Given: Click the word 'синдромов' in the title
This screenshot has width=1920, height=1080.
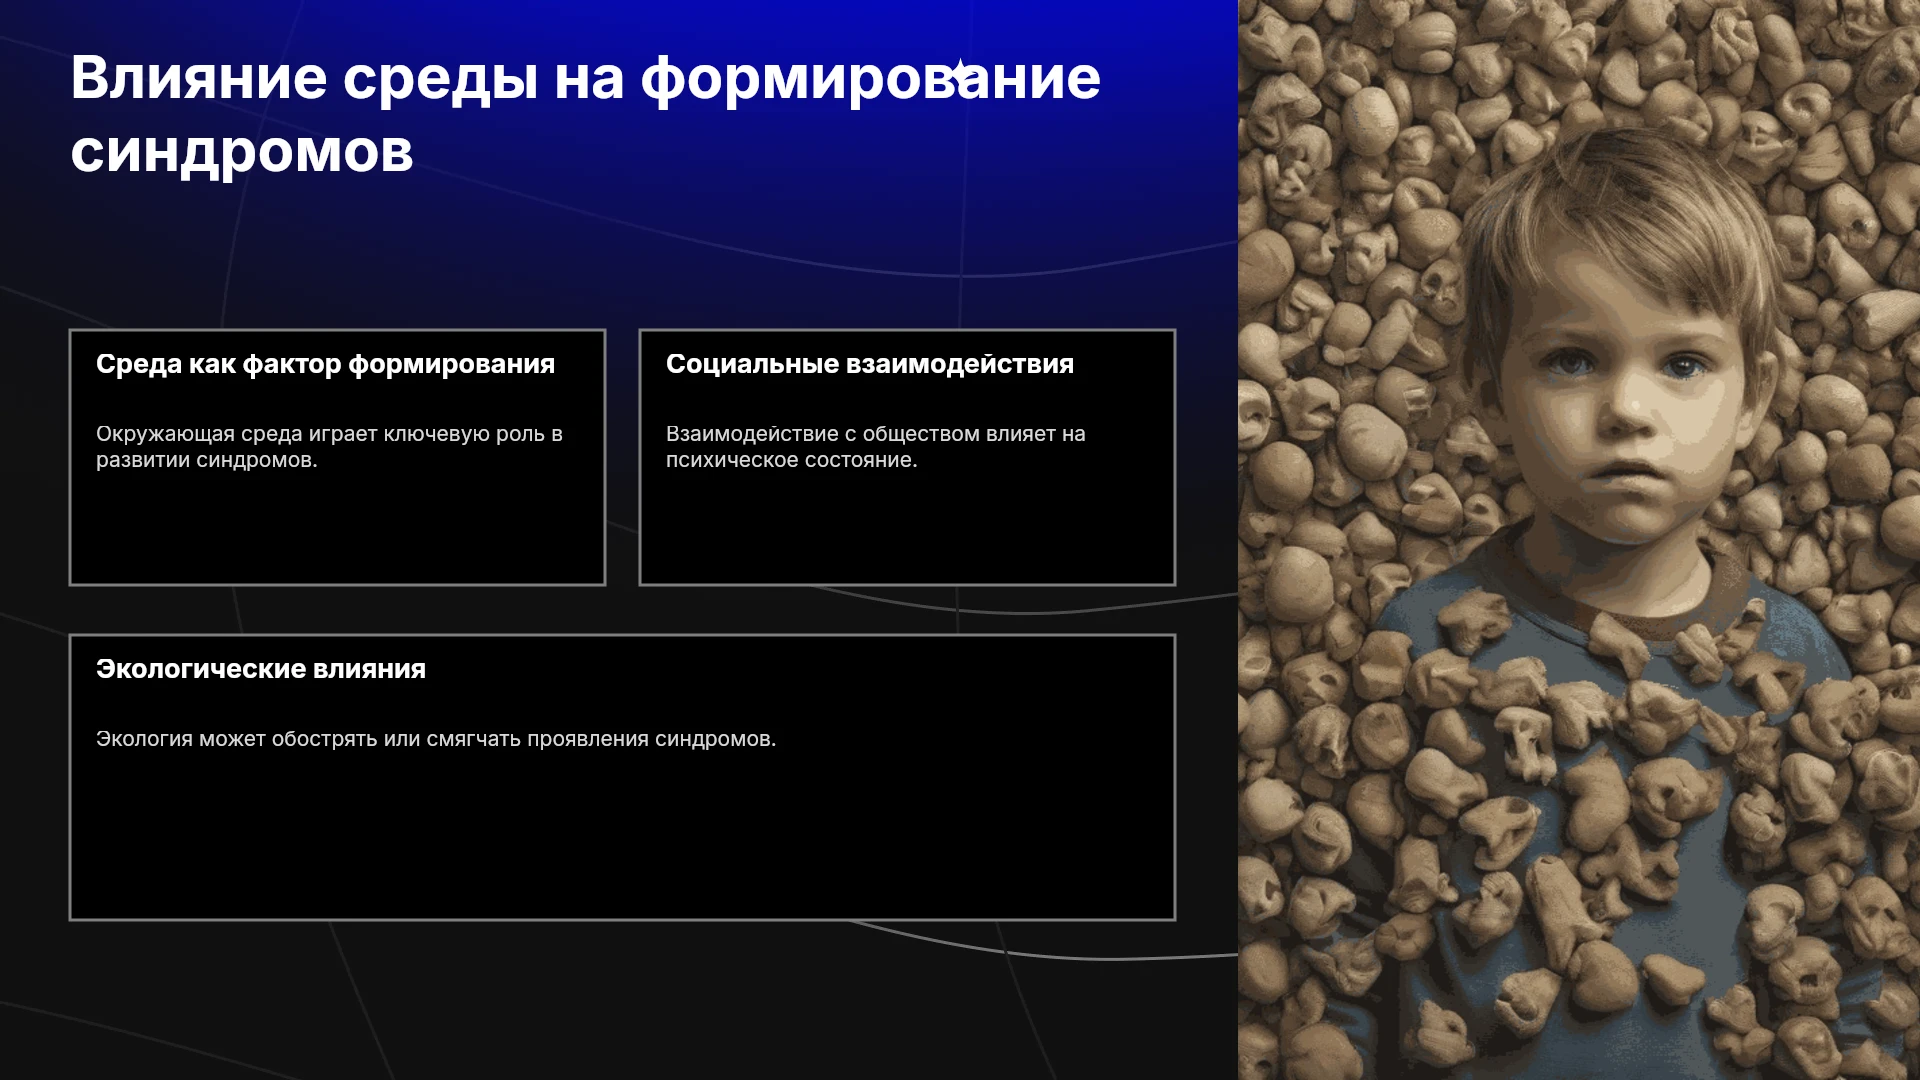Looking at the screenshot, I should (x=242, y=152).
